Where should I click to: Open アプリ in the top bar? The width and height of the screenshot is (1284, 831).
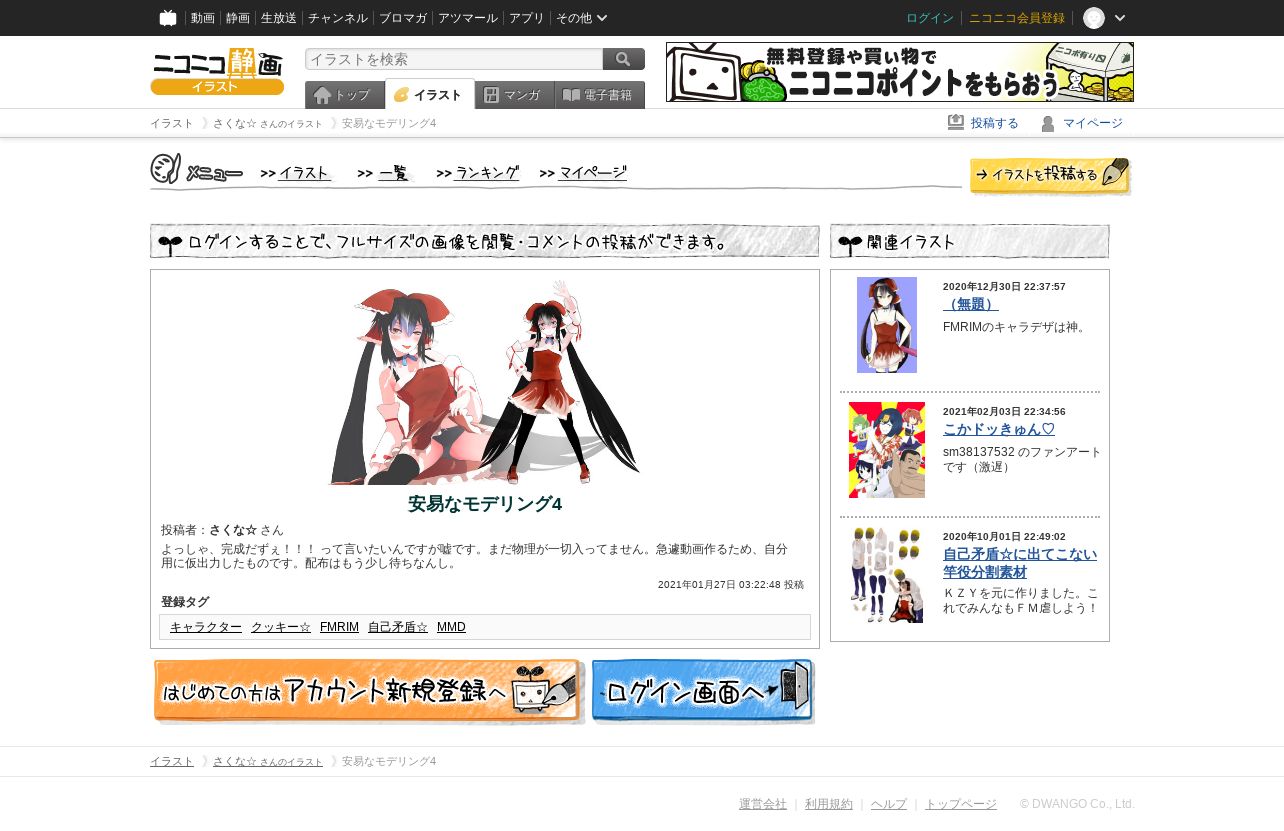(527, 18)
